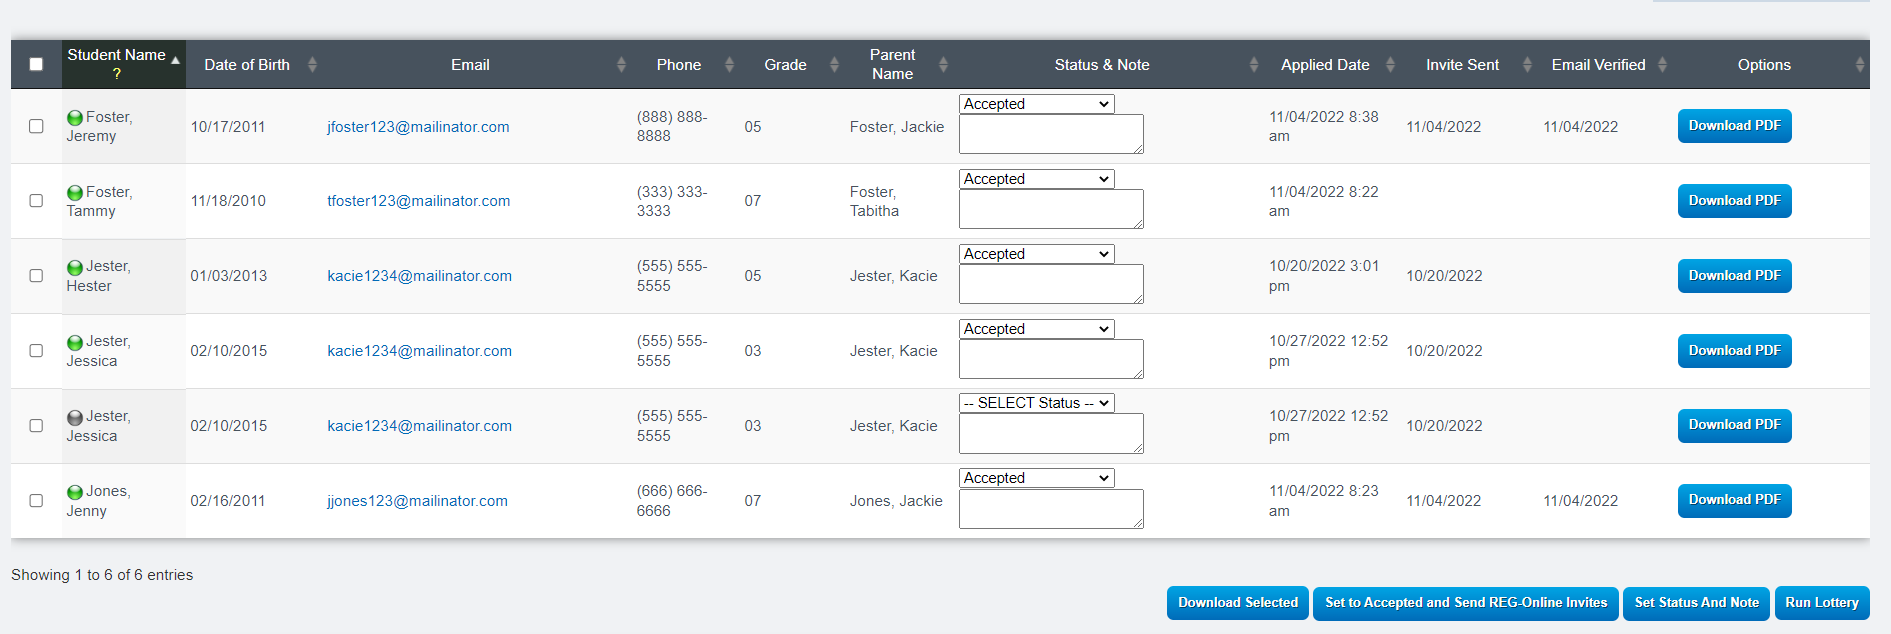Click green status icon beside Foster, Tammy
Viewport: 1891px width, 634px height.
pyautogui.click(x=75, y=193)
